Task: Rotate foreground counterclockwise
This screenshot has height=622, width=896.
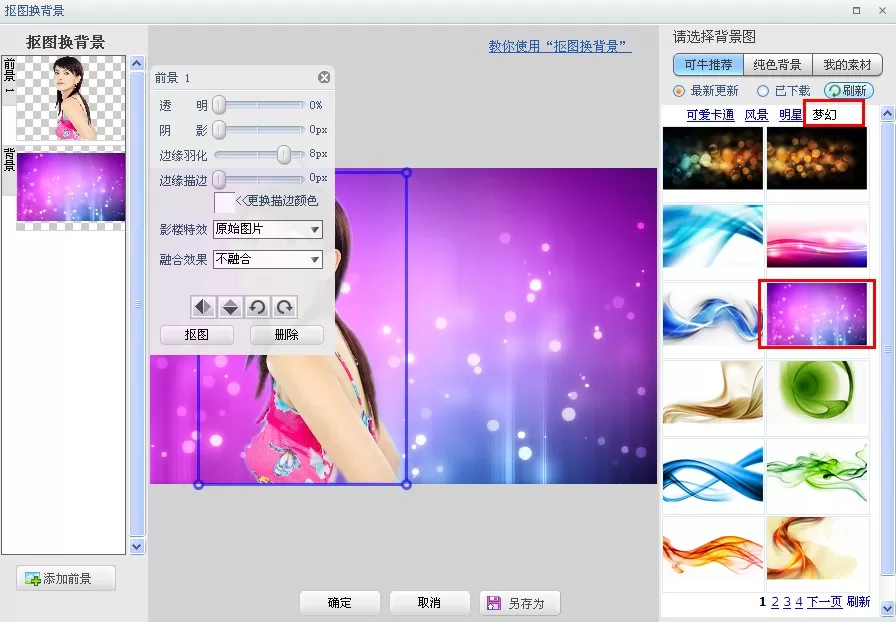Action: (257, 307)
